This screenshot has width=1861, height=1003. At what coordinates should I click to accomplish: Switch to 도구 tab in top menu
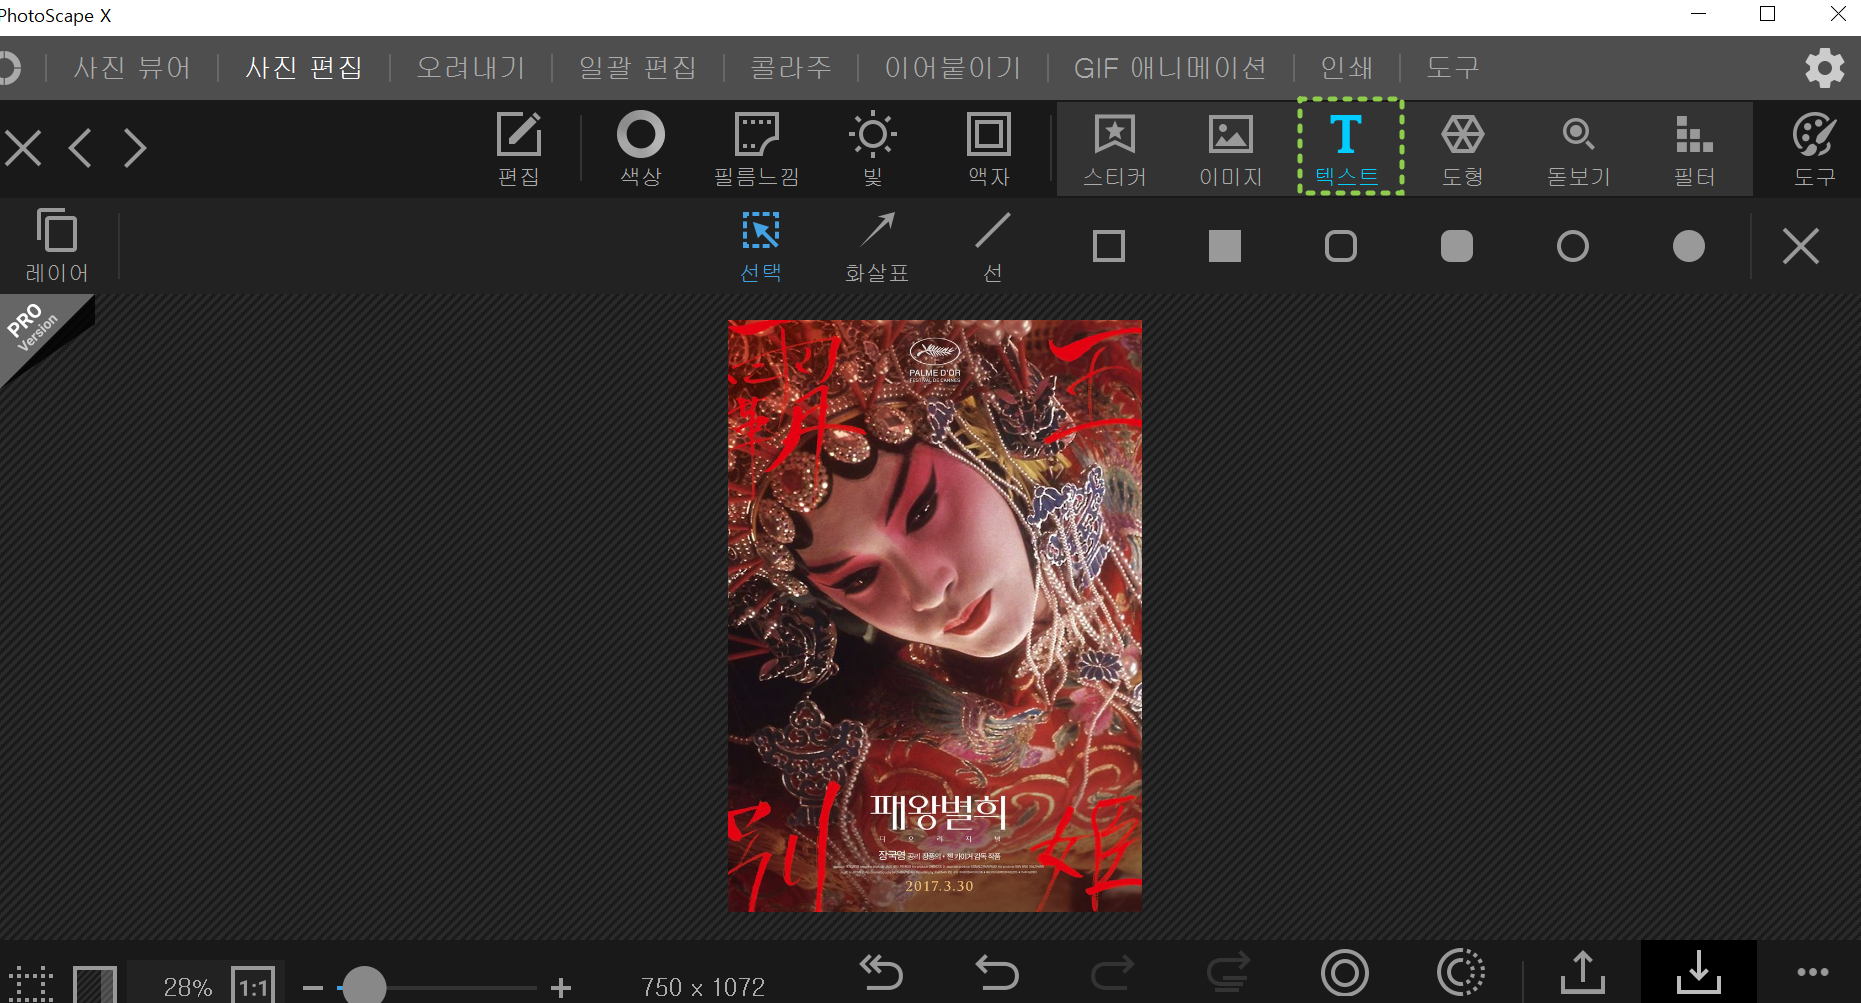[x=1453, y=67]
